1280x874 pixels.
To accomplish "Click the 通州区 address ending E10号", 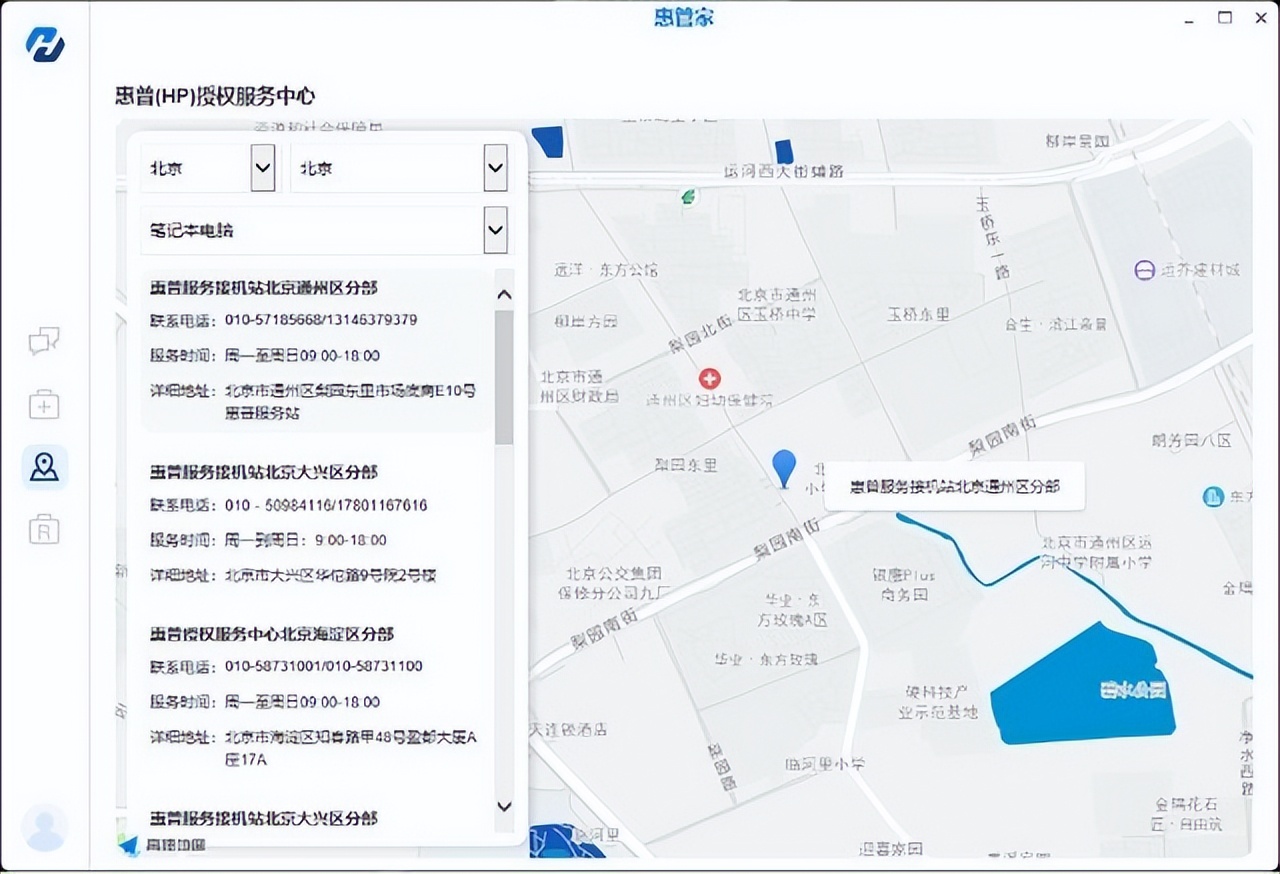I will 350,401.
